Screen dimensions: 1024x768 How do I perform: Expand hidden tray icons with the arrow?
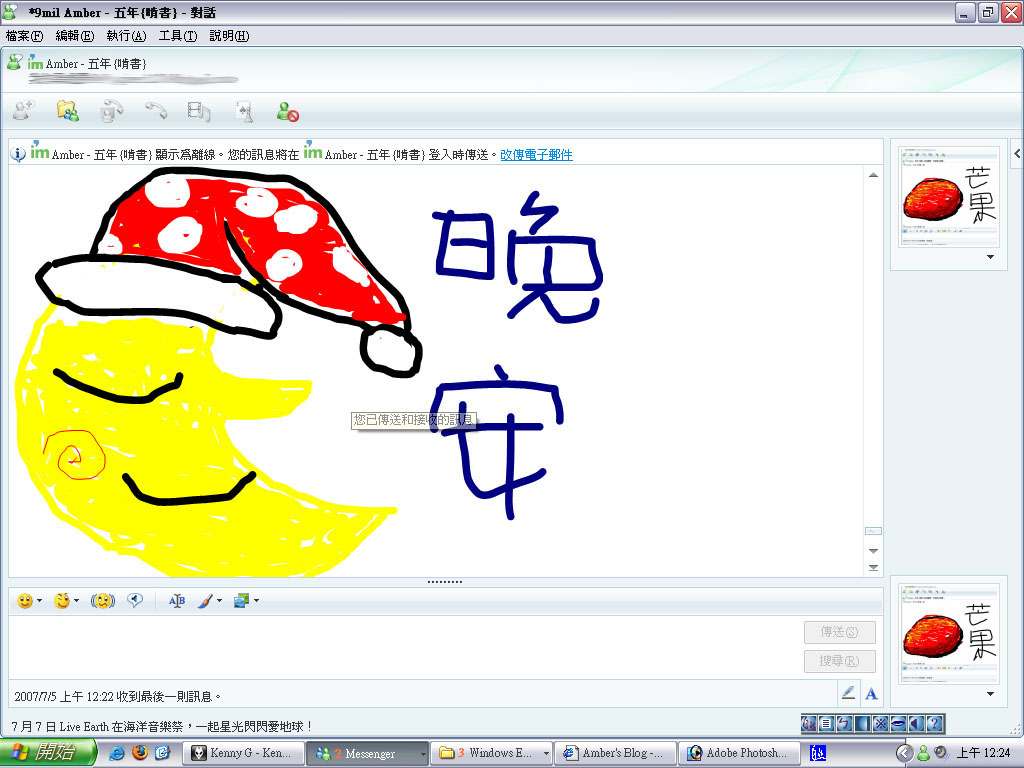[x=904, y=754]
